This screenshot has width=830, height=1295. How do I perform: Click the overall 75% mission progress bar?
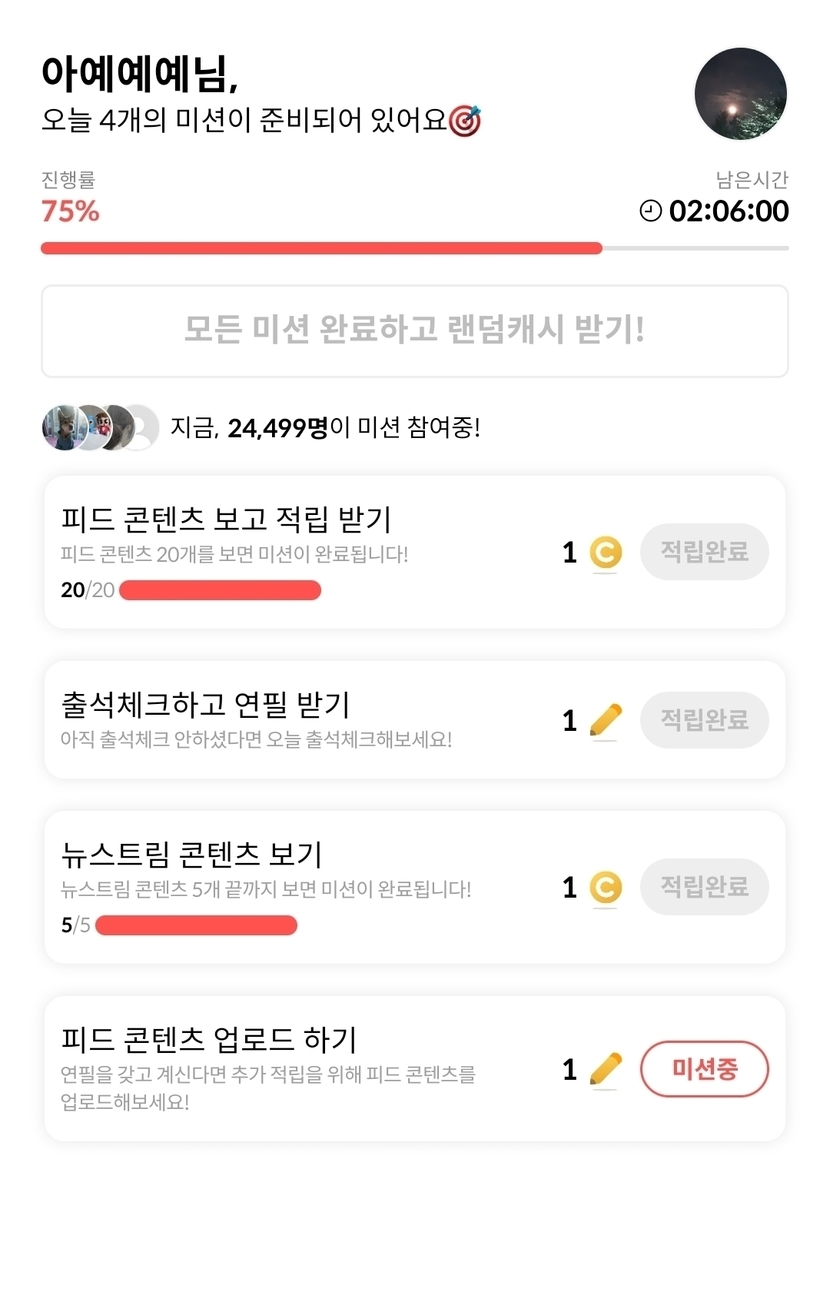click(x=414, y=248)
